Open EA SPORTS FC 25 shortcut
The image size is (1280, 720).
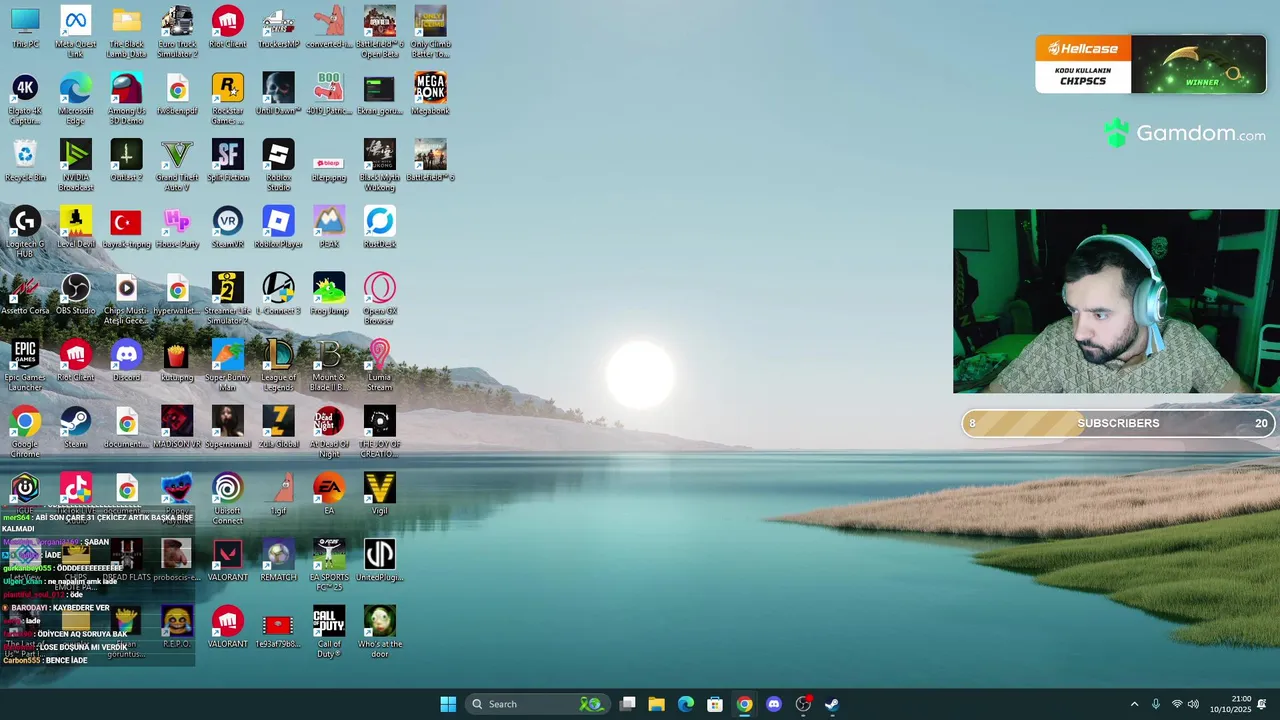point(329,565)
